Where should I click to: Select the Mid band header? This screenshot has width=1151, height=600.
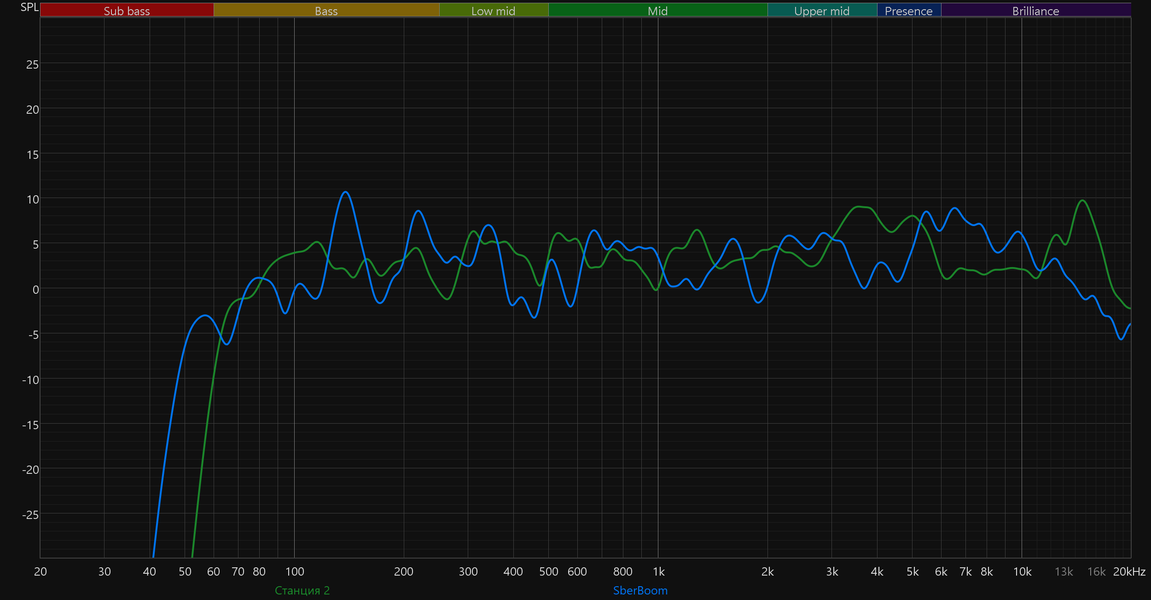pyautogui.click(x=658, y=10)
